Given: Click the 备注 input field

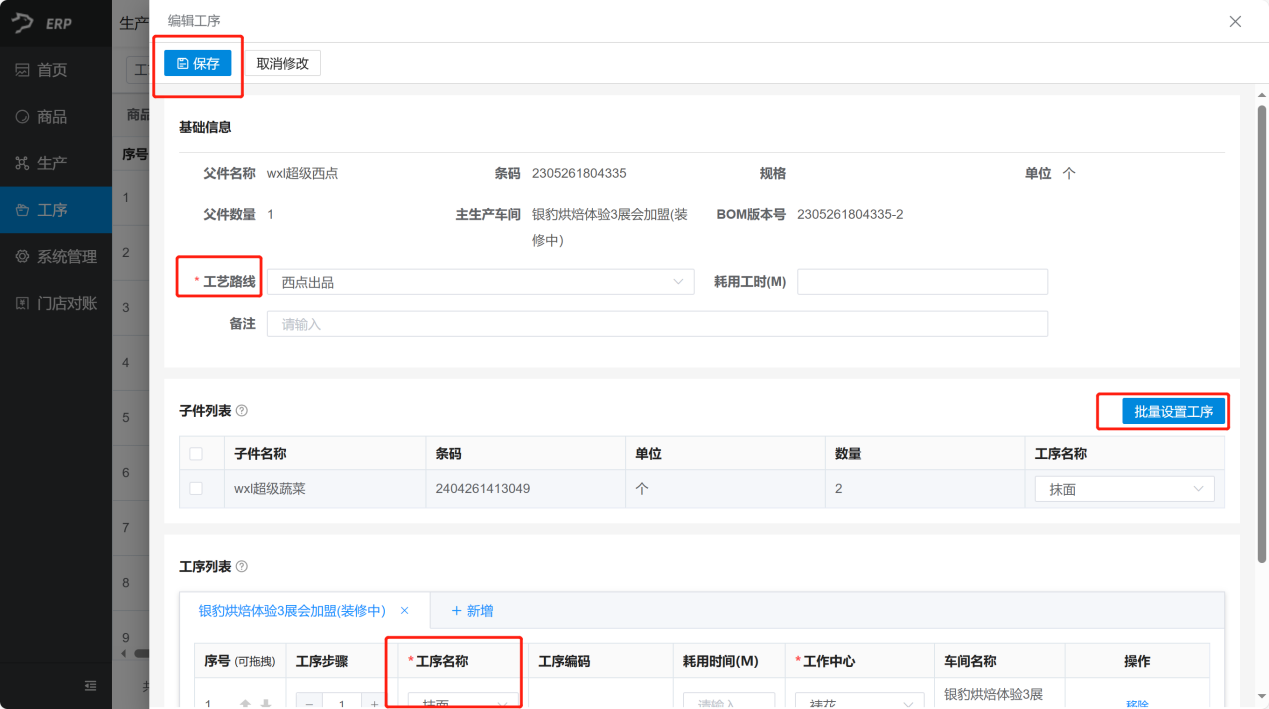Looking at the screenshot, I should 657,324.
